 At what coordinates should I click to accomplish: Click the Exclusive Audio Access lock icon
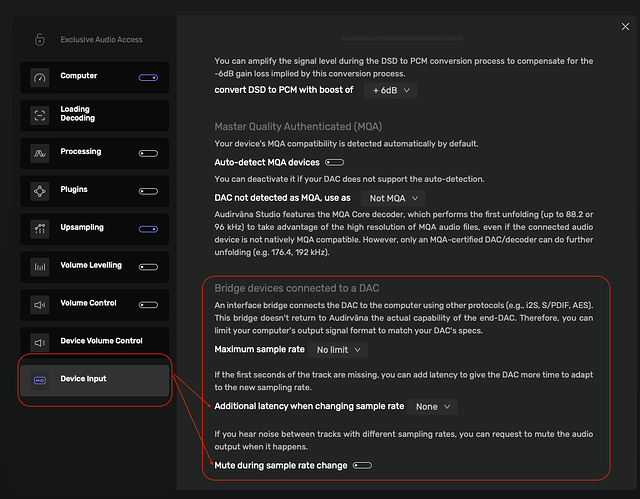[40, 40]
